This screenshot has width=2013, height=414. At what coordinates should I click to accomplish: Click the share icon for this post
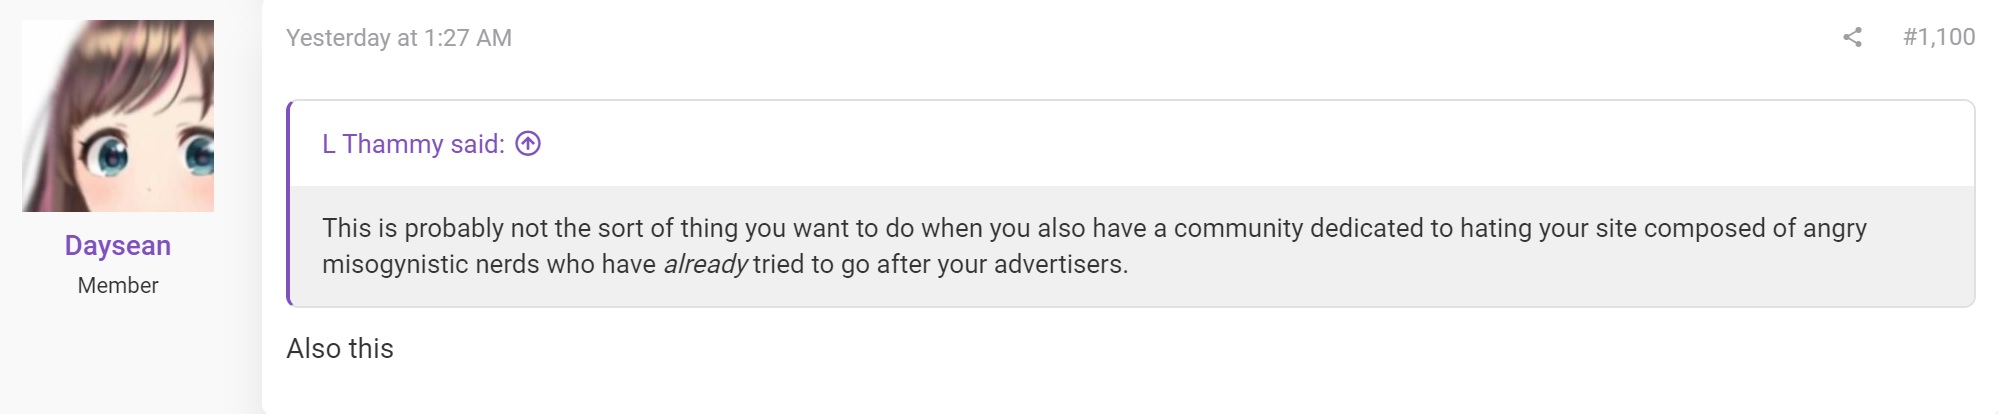[1852, 37]
